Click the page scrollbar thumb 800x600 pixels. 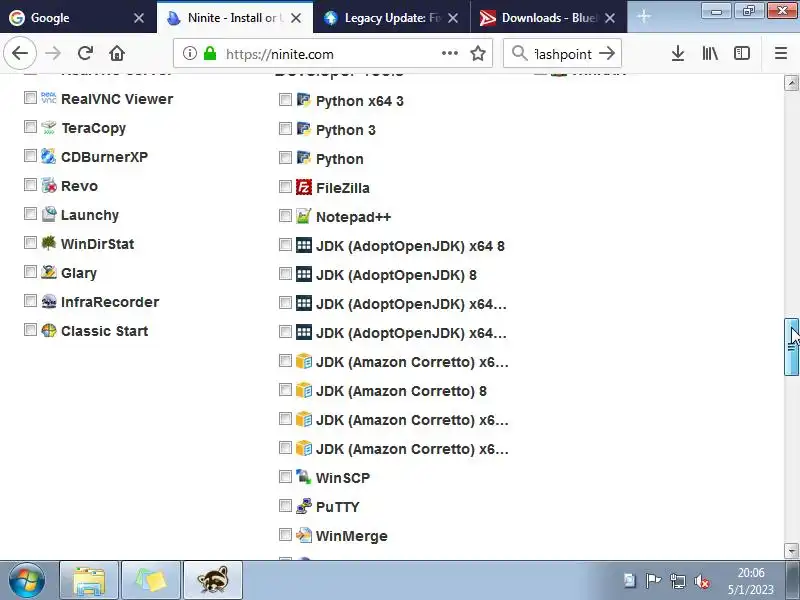coord(791,347)
